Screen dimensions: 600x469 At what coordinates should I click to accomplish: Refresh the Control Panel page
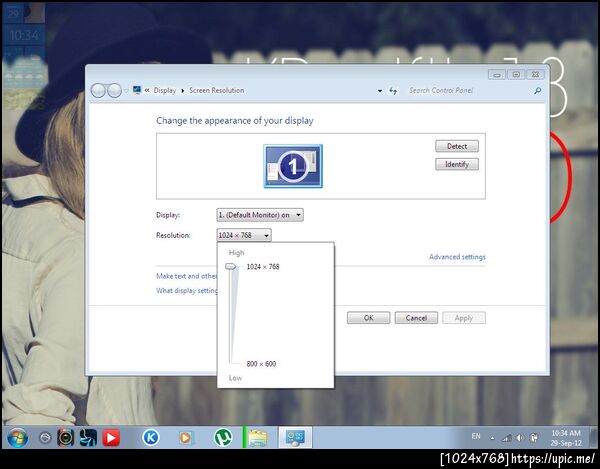[x=393, y=91]
